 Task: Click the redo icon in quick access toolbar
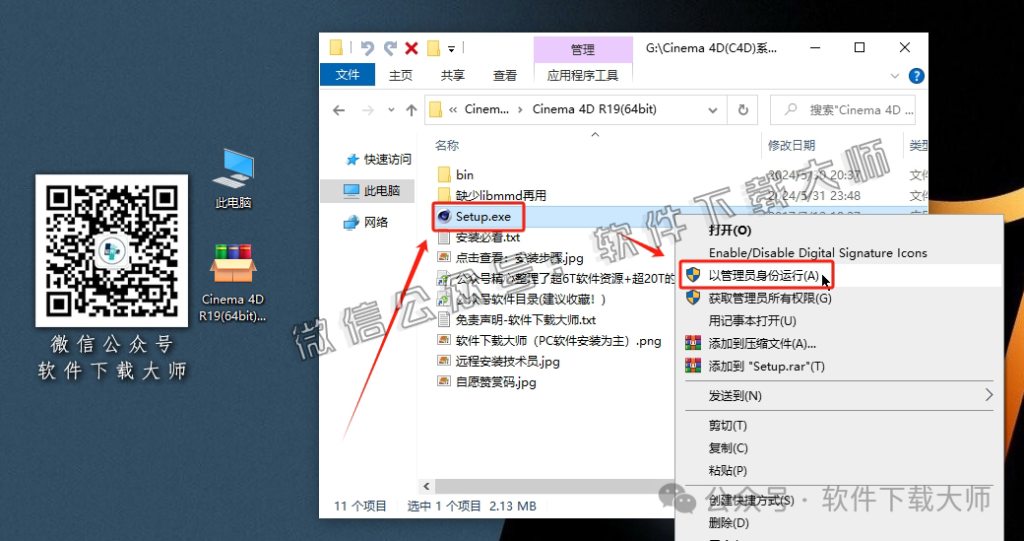point(390,48)
